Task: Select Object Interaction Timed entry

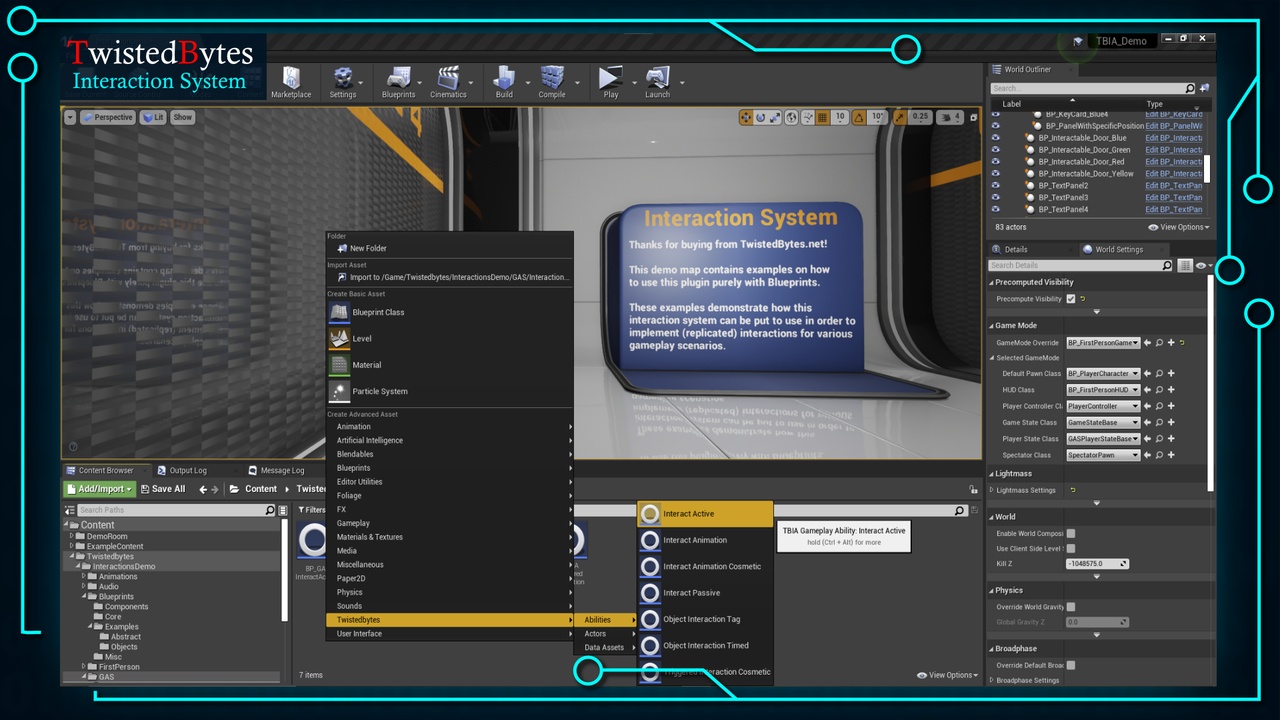Action: pos(705,645)
